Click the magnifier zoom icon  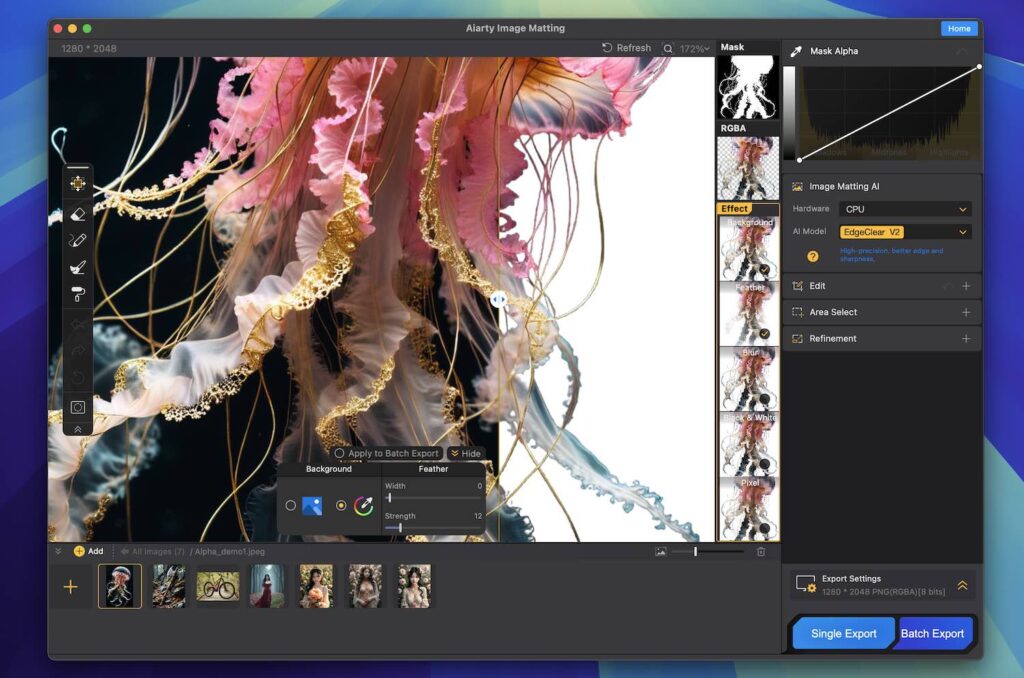[x=667, y=48]
